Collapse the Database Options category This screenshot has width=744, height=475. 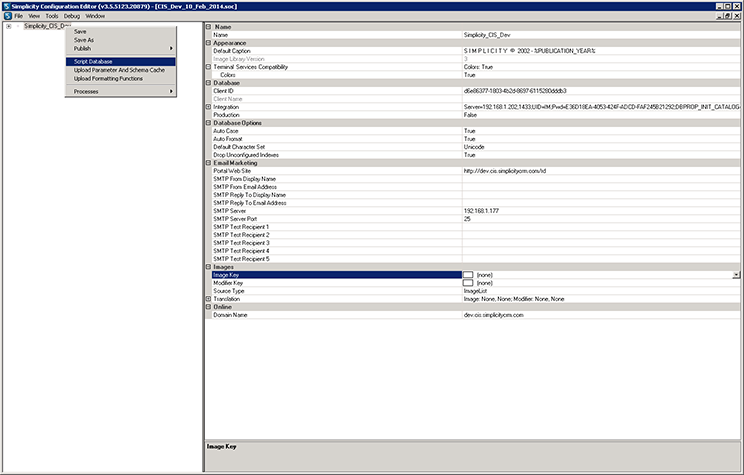pos(208,123)
